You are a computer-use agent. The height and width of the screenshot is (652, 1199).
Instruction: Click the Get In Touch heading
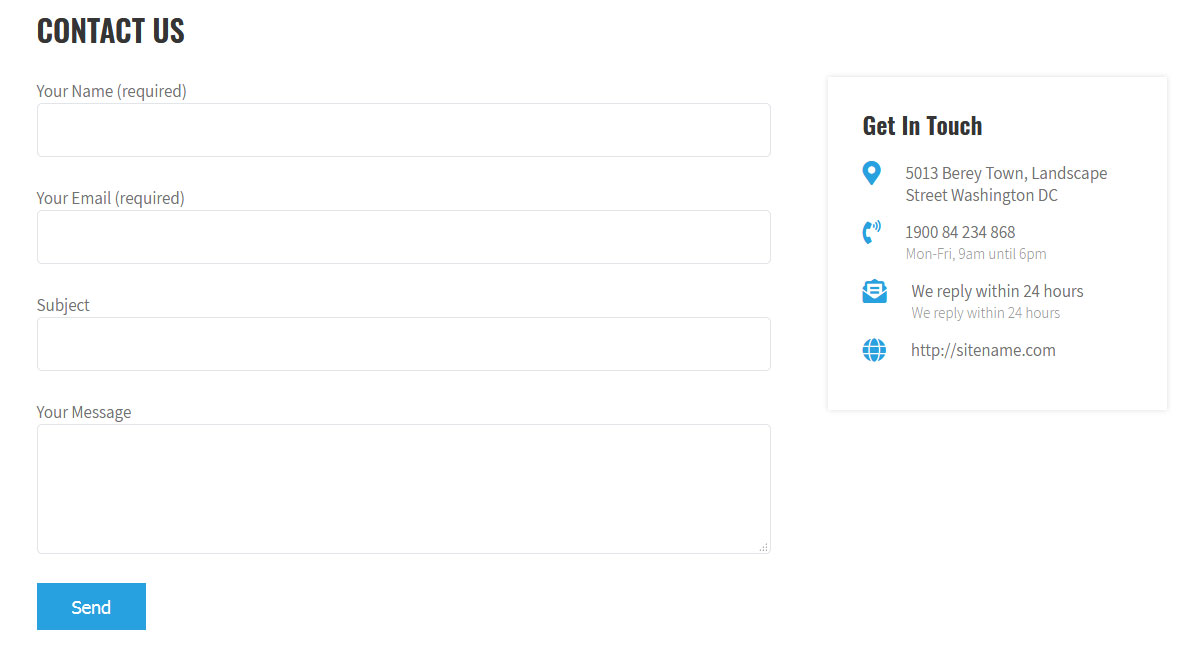tap(922, 125)
